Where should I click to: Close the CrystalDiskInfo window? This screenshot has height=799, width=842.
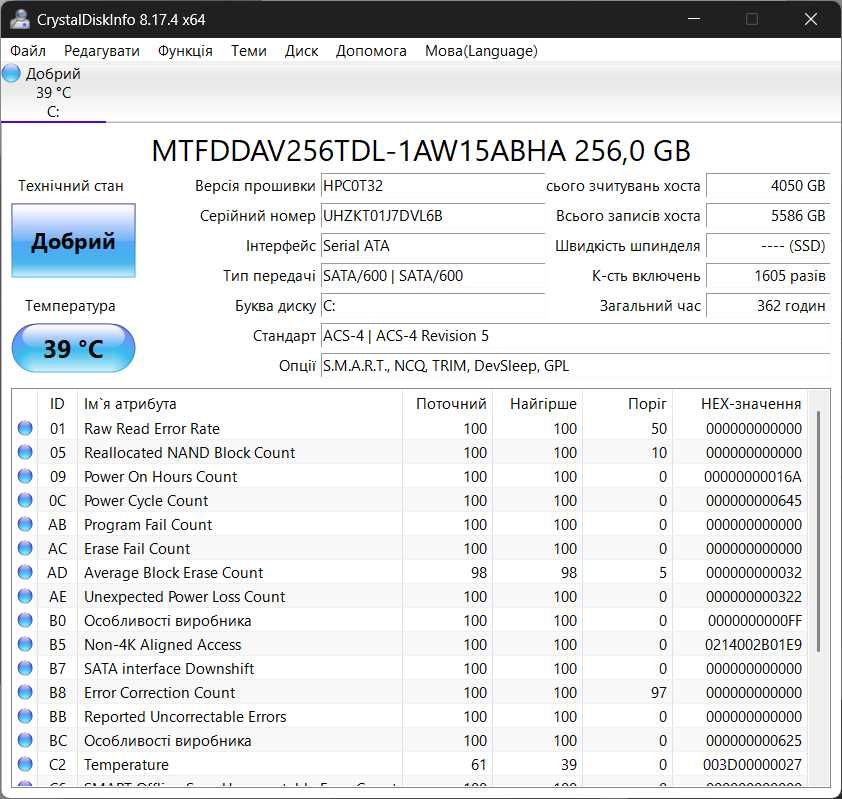point(810,19)
